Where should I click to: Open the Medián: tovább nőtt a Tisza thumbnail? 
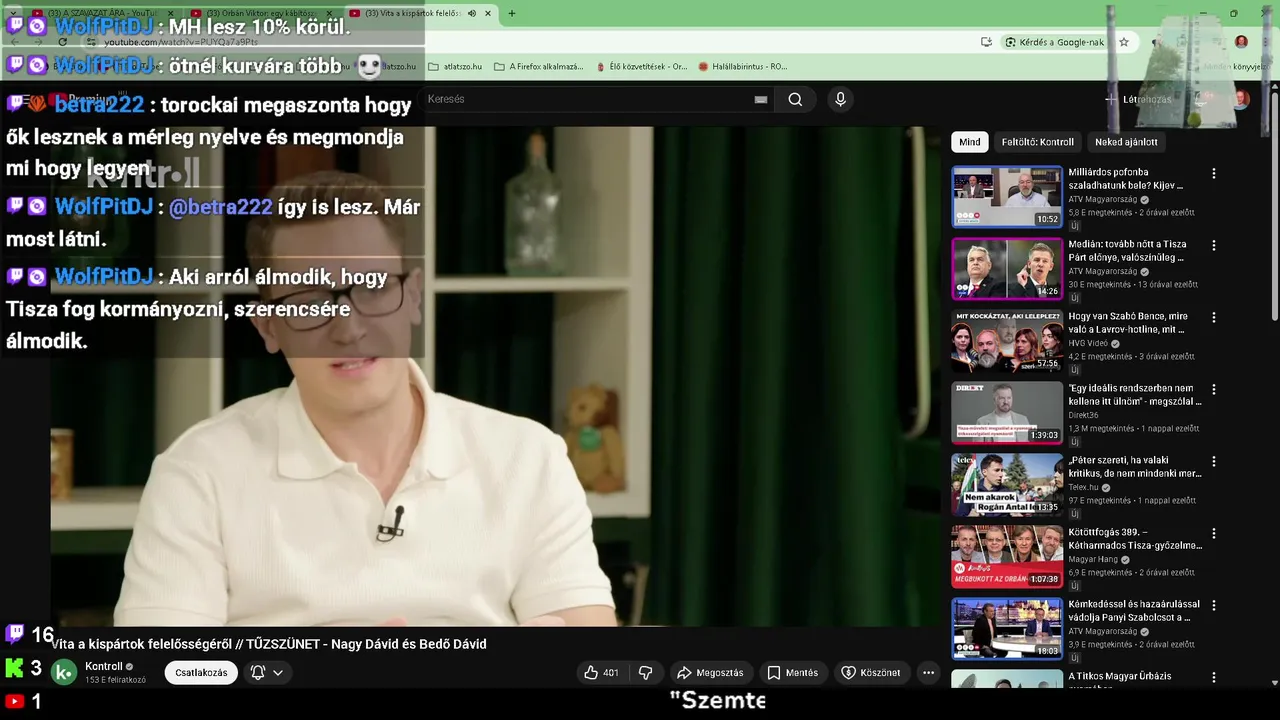coord(1007,269)
